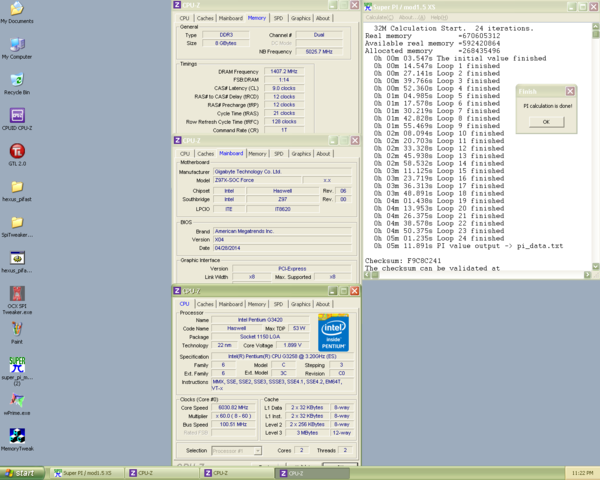
Task: Switch to Caches tab in bottom CPU-Z window
Action: coord(205,304)
